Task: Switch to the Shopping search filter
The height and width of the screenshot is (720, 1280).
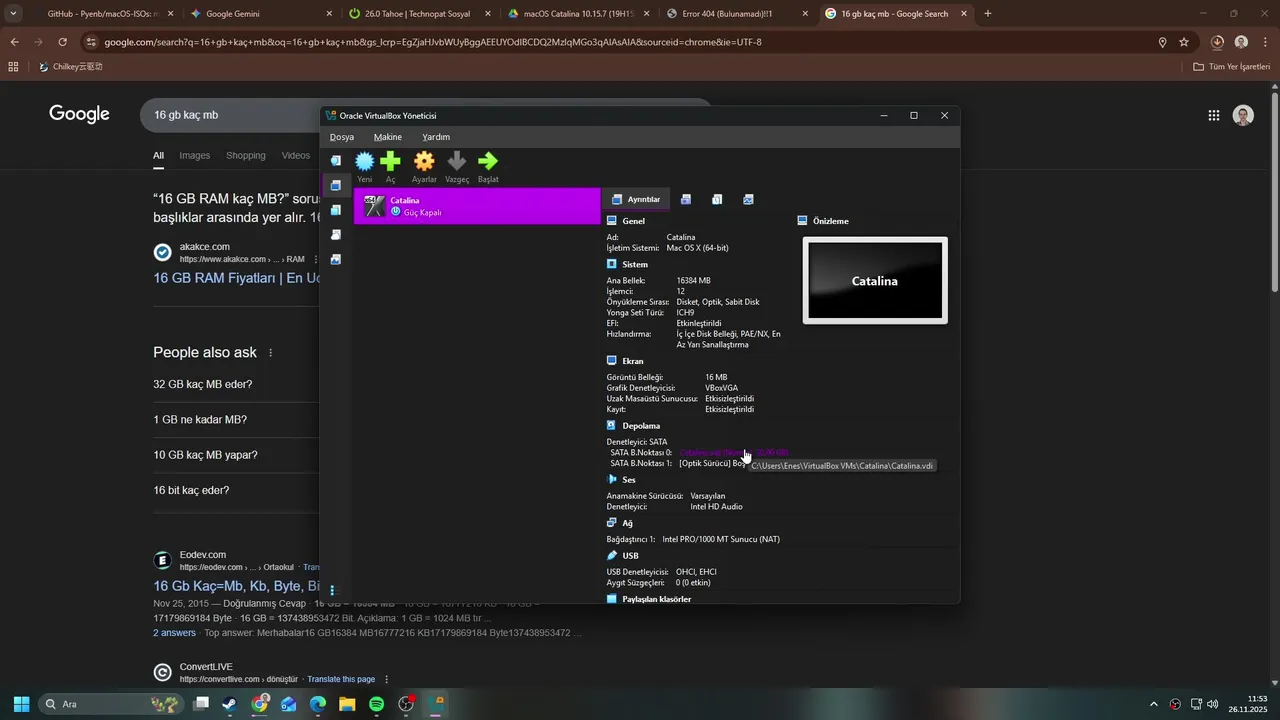Action: tap(246, 155)
